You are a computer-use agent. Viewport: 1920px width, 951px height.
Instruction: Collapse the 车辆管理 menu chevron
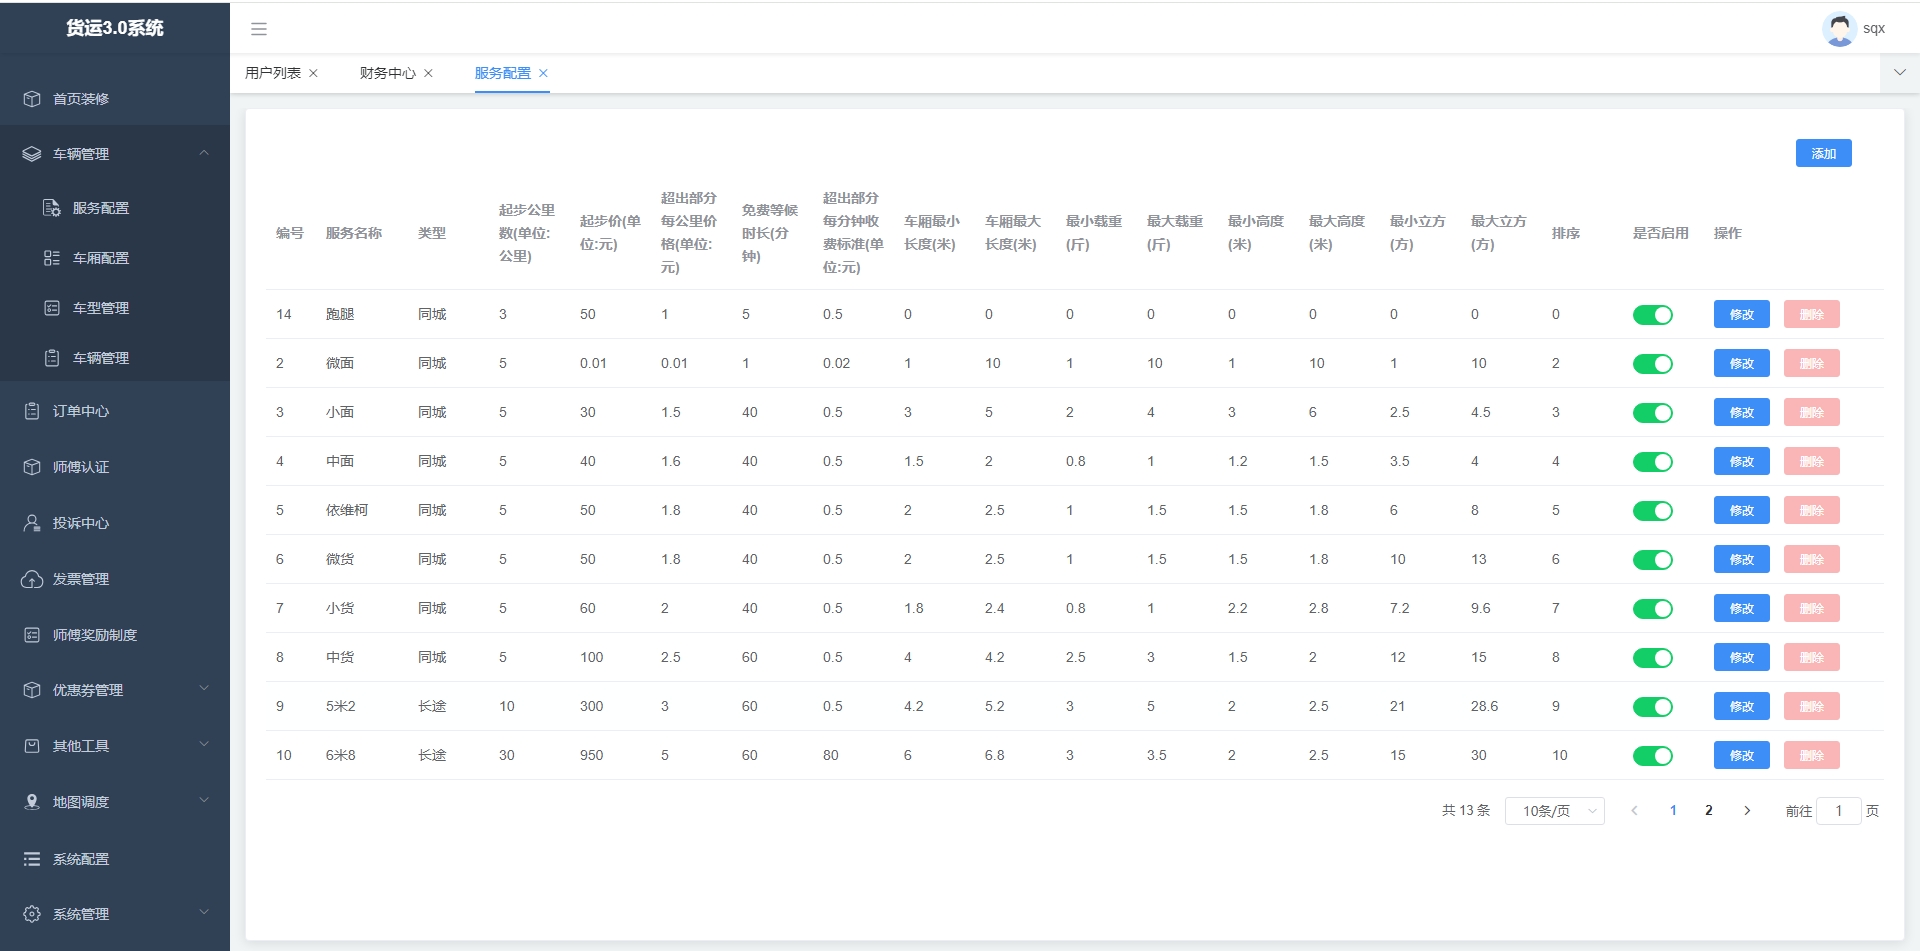204,153
